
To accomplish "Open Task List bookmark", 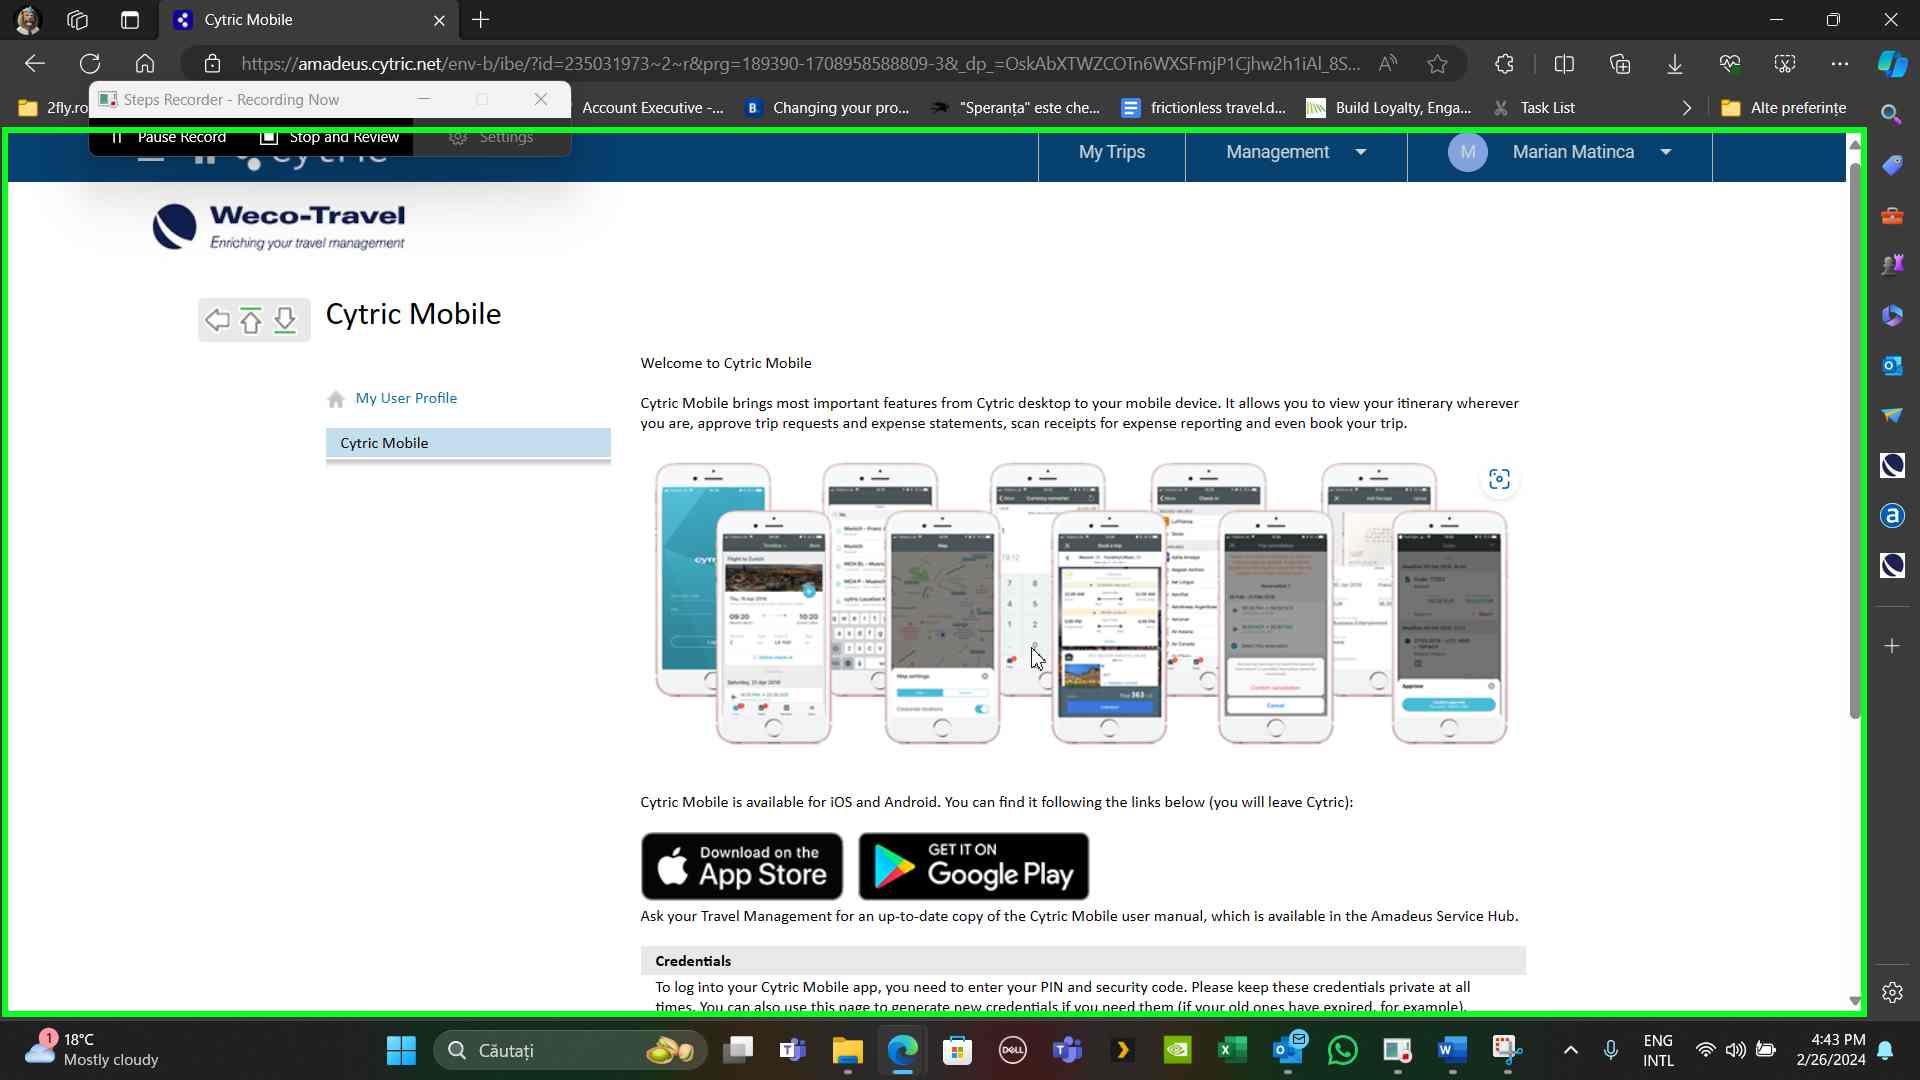I will click(x=1533, y=108).
